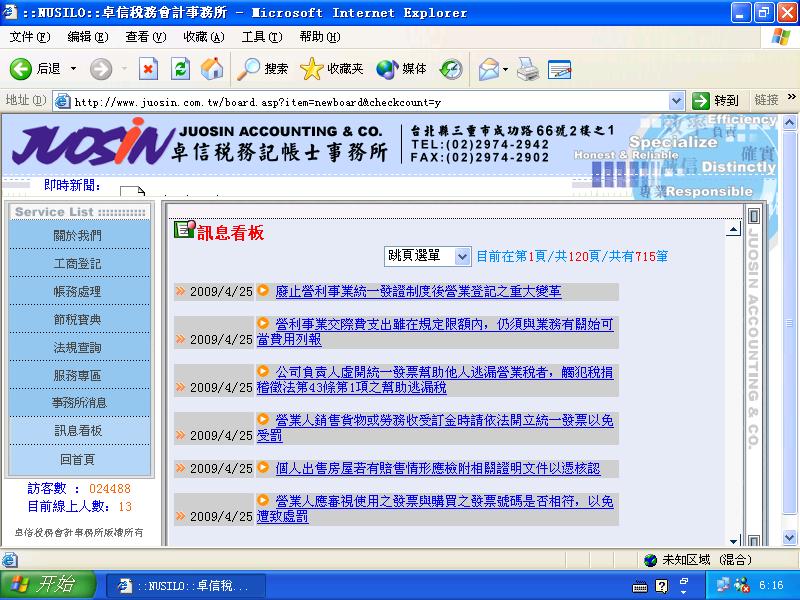Image resolution: width=800 pixels, height=600 pixels.
Task: Click the Search magnifier icon
Action: [248, 69]
